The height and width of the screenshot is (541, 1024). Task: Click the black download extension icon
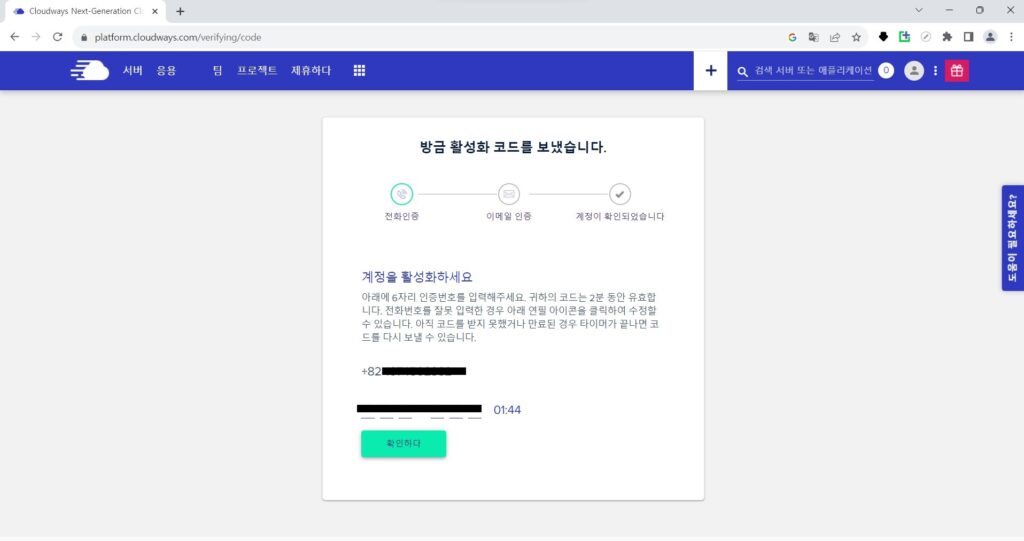pyautogui.click(x=883, y=37)
